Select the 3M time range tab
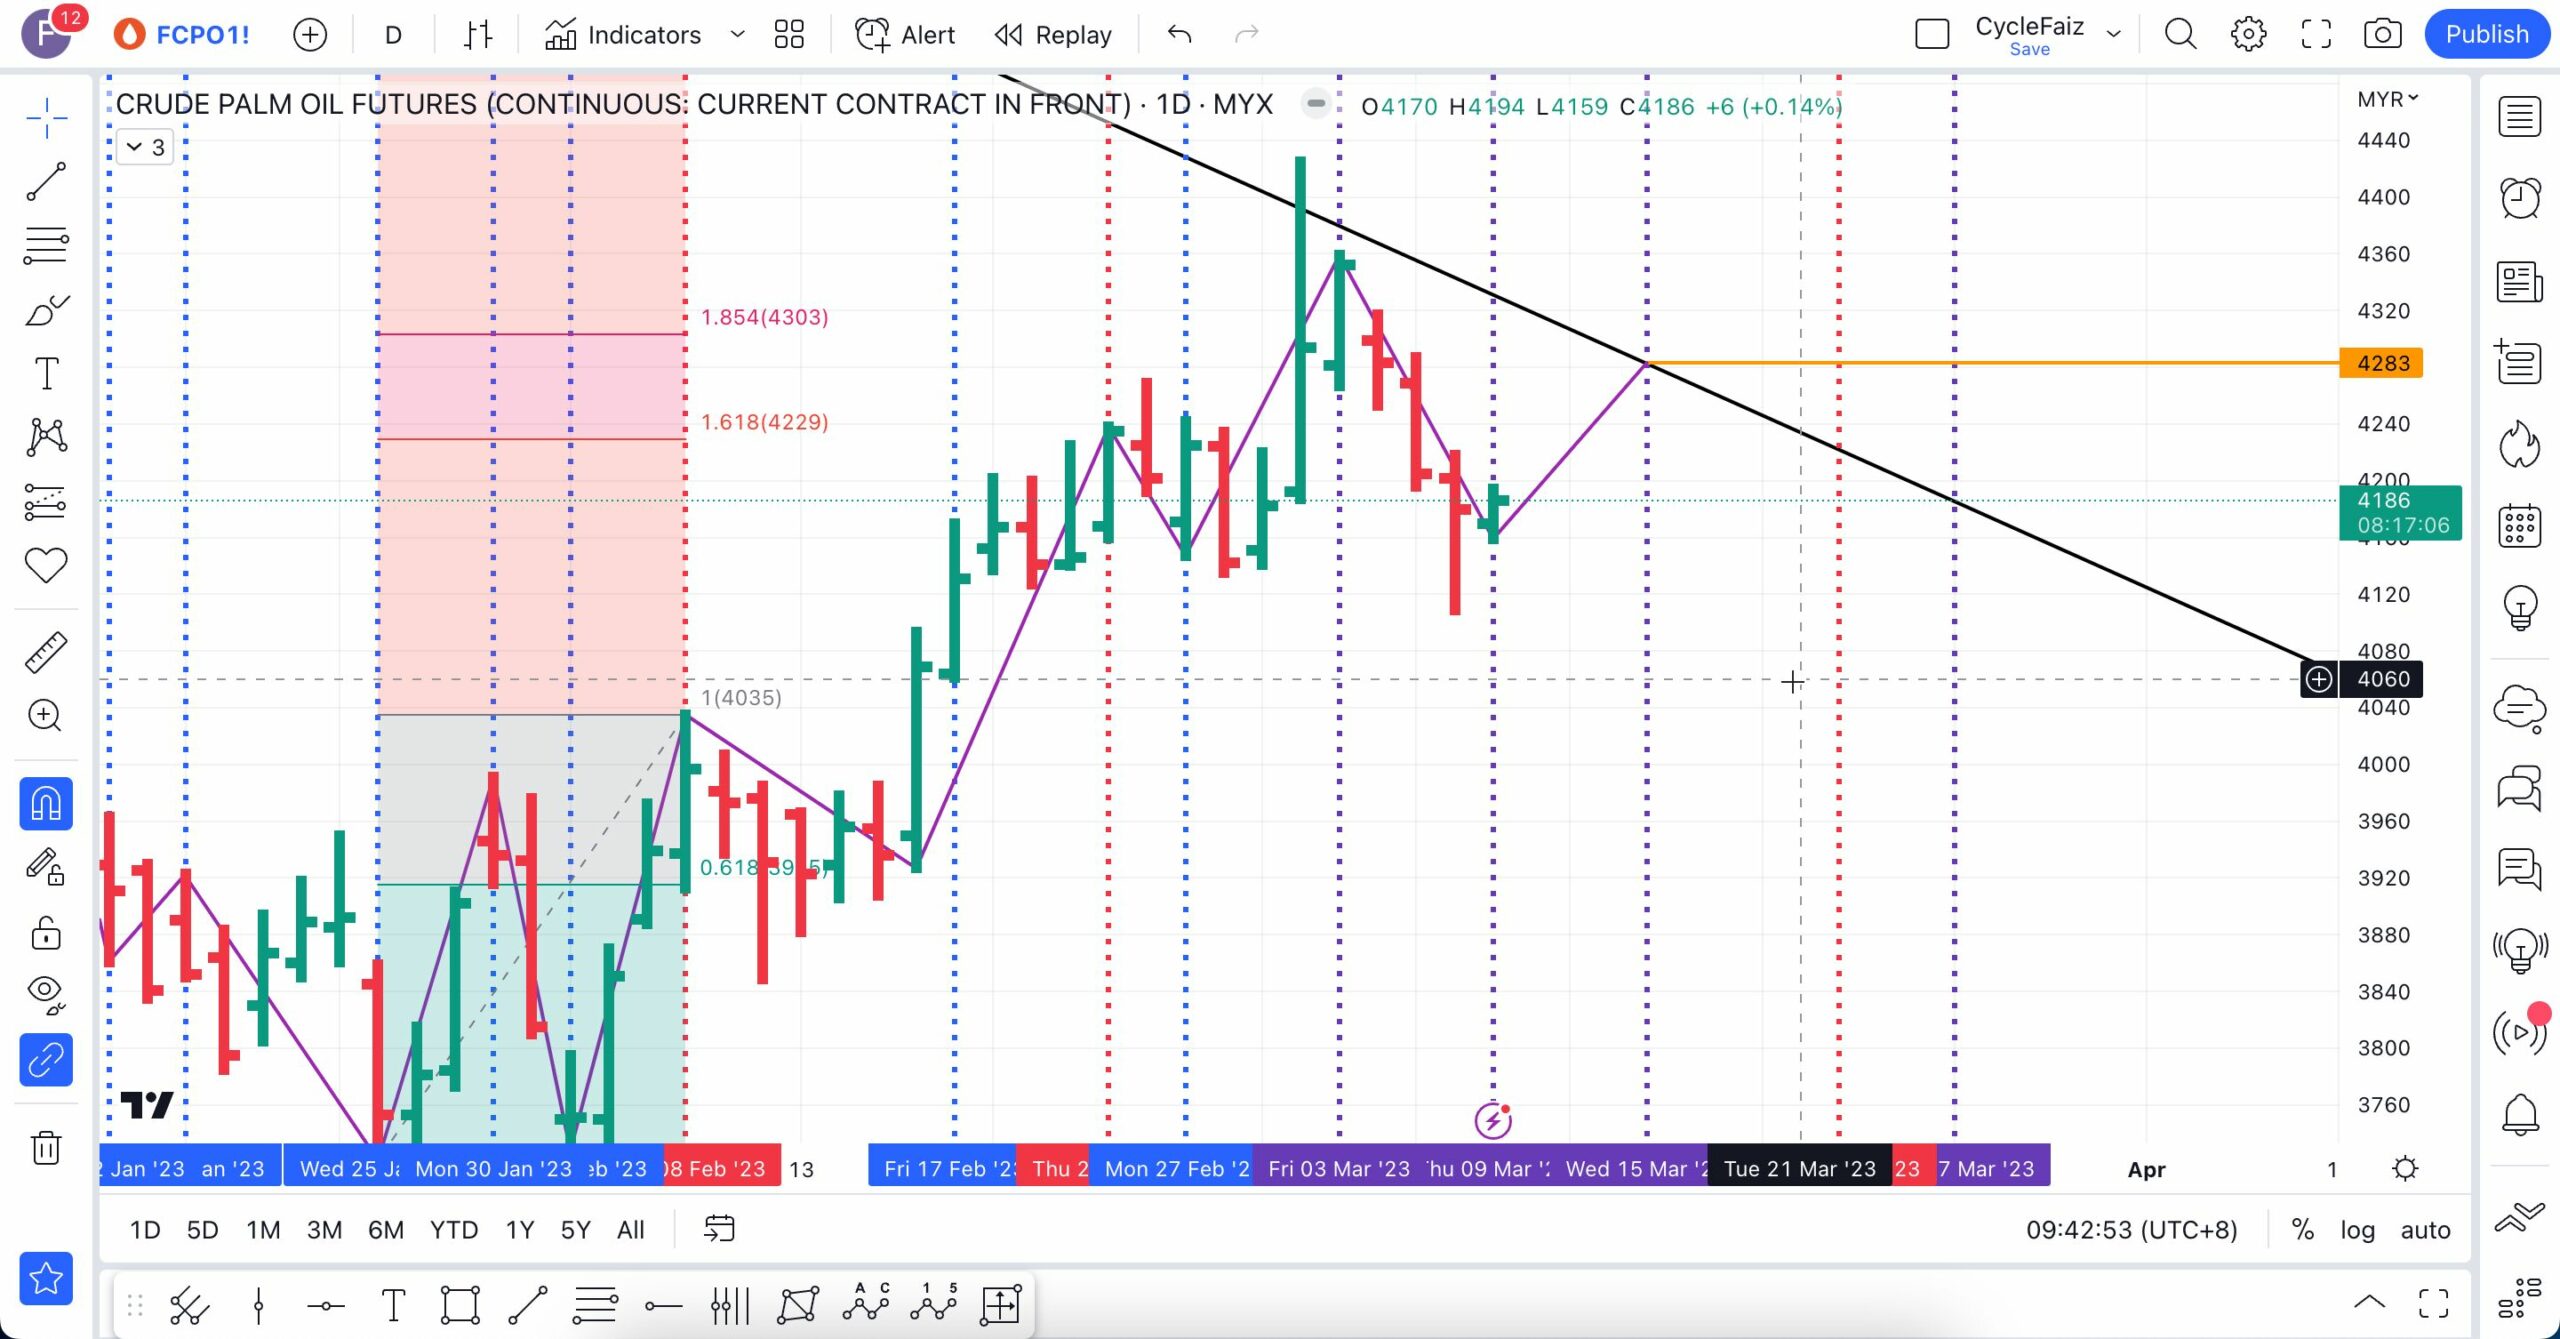 point(324,1229)
